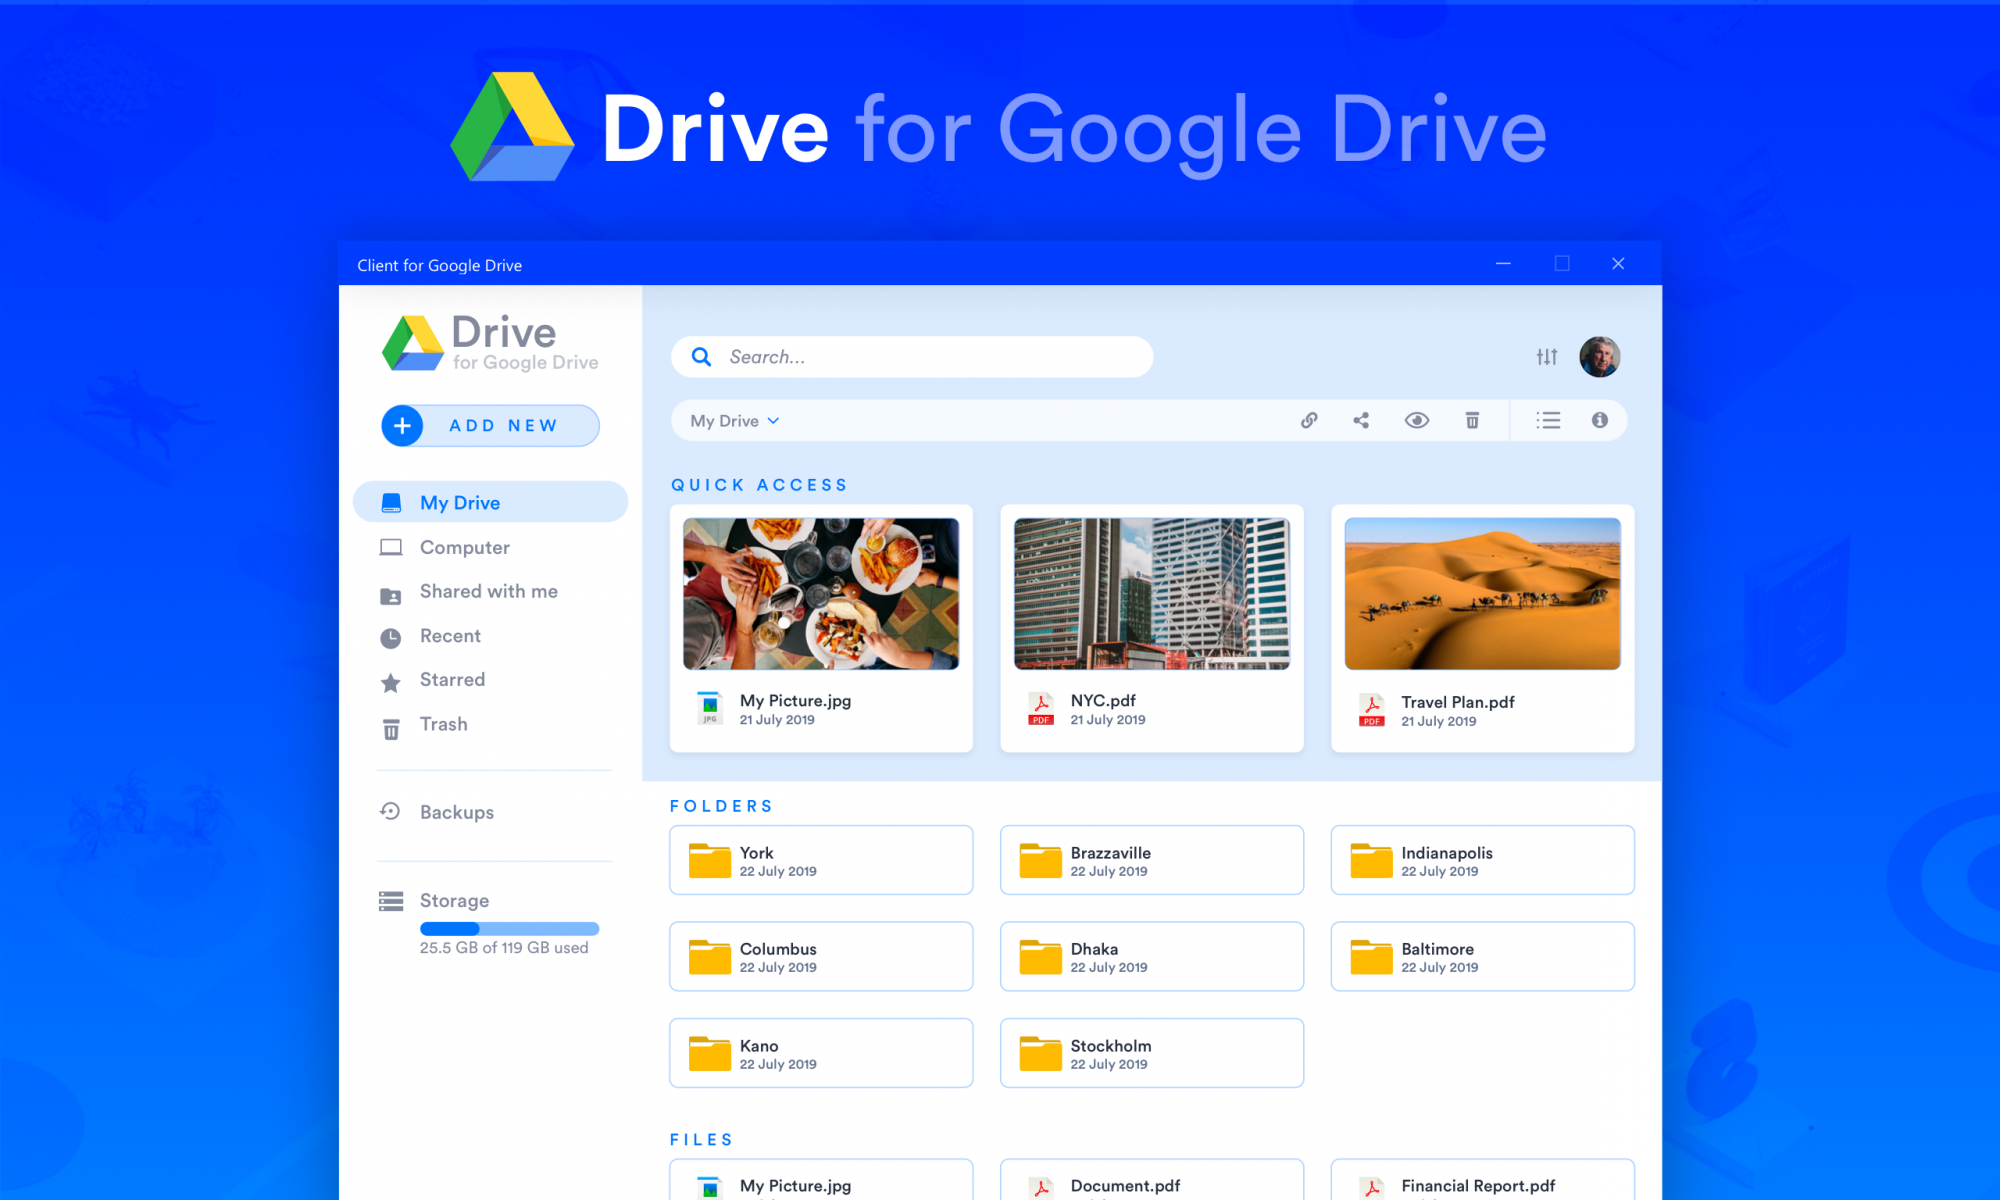Screen dimensions: 2000x1200
Task: Select My Picture.jpg in the Files section
Action: coord(821,1181)
